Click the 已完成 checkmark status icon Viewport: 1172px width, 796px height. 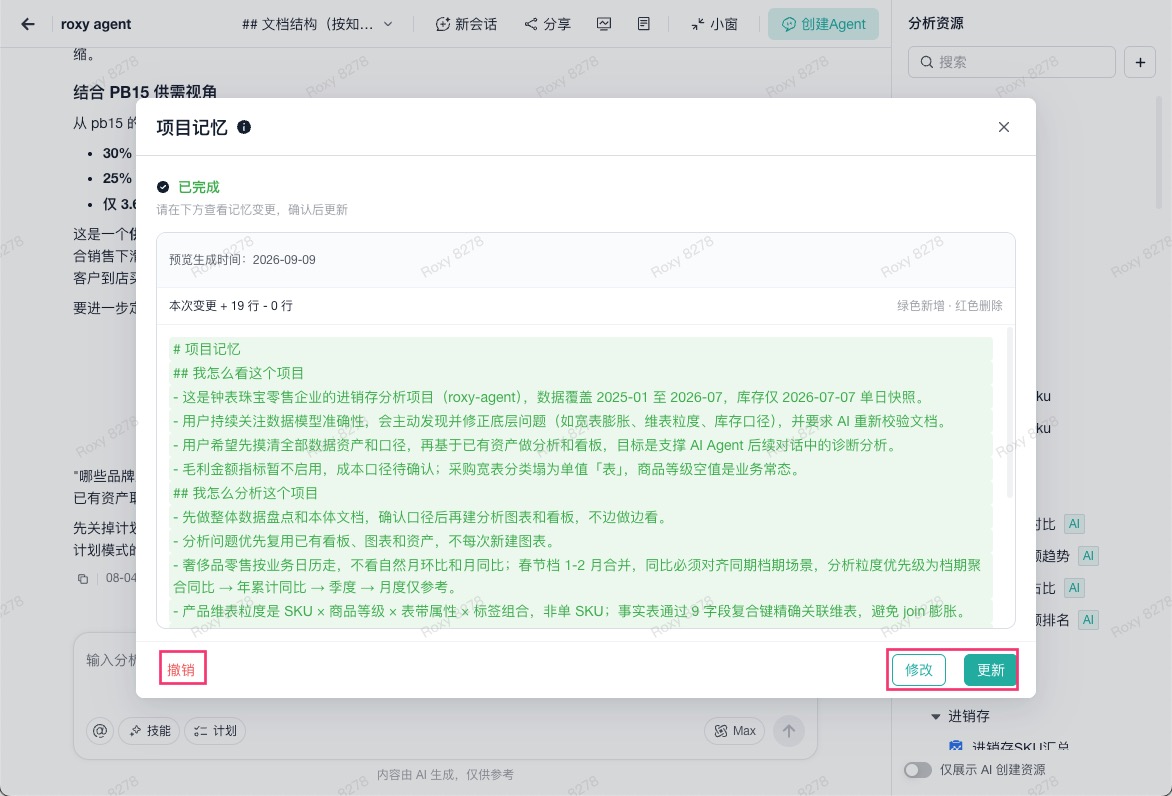[x=163, y=187]
